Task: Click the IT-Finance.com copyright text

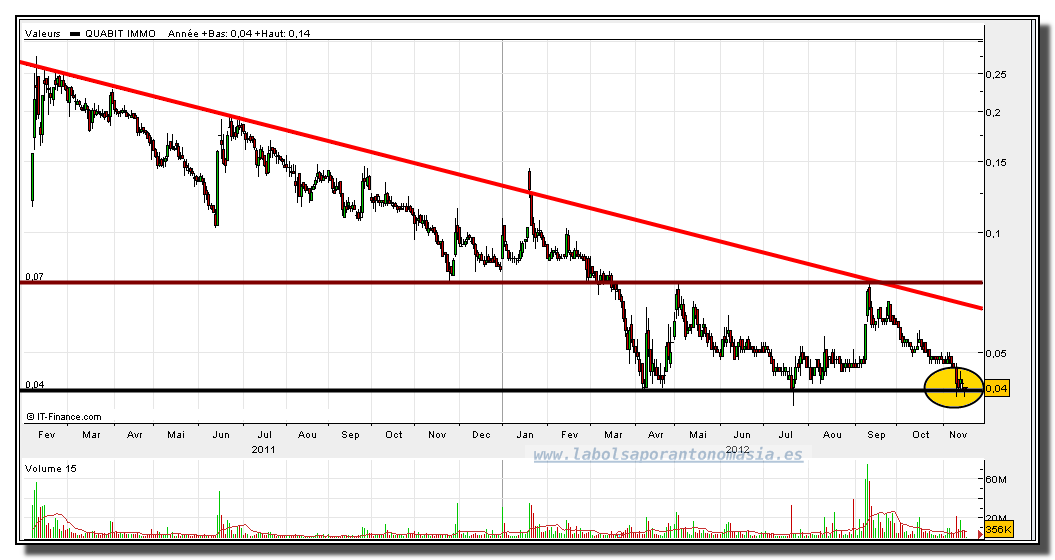Action: pos(64,417)
